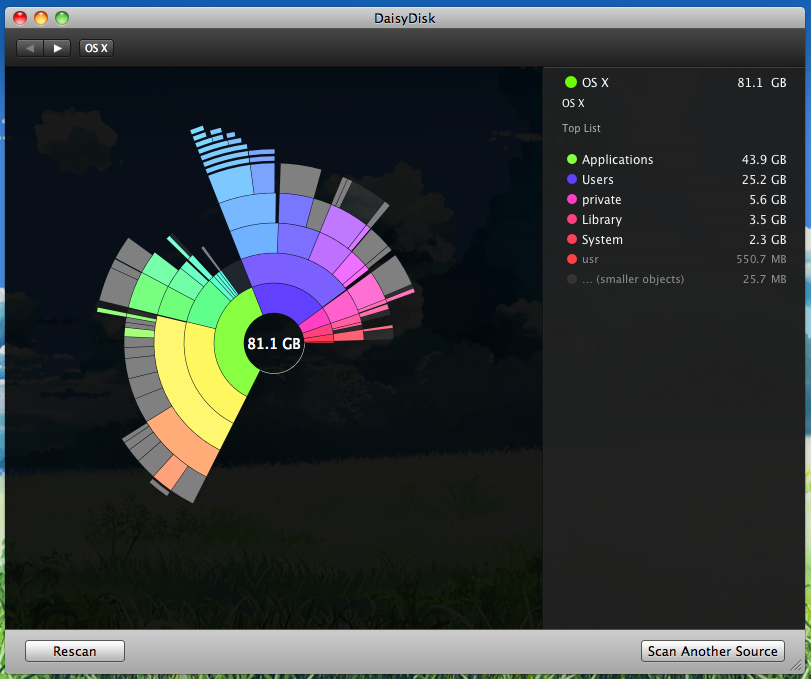Zoom DaisyDisk with the green window button

click(62, 18)
